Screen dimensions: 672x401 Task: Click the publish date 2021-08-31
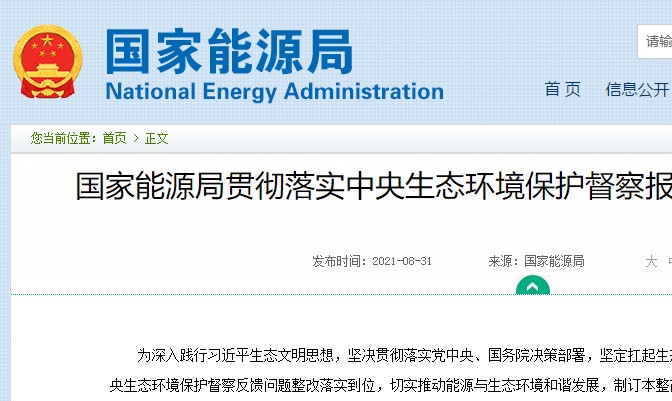click(402, 261)
